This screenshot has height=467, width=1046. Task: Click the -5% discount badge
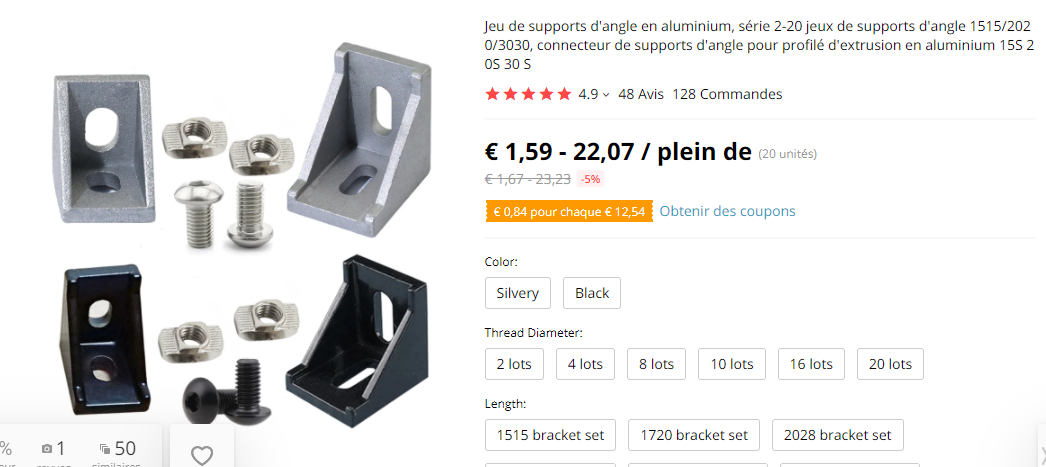pyautogui.click(x=590, y=179)
